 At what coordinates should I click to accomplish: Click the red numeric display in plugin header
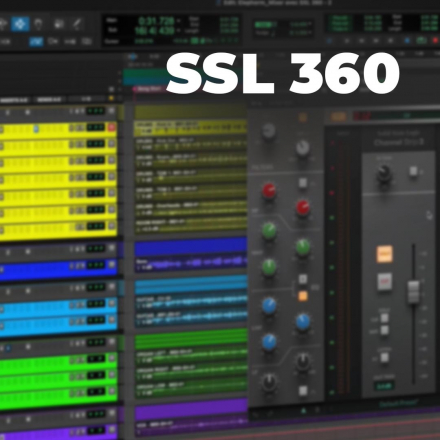click(x=362, y=117)
